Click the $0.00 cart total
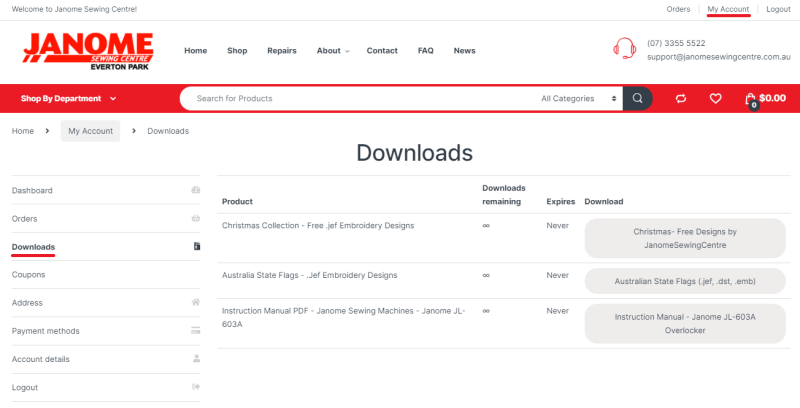The height and width of the screenshot is (408, 800). pos(772,98)
